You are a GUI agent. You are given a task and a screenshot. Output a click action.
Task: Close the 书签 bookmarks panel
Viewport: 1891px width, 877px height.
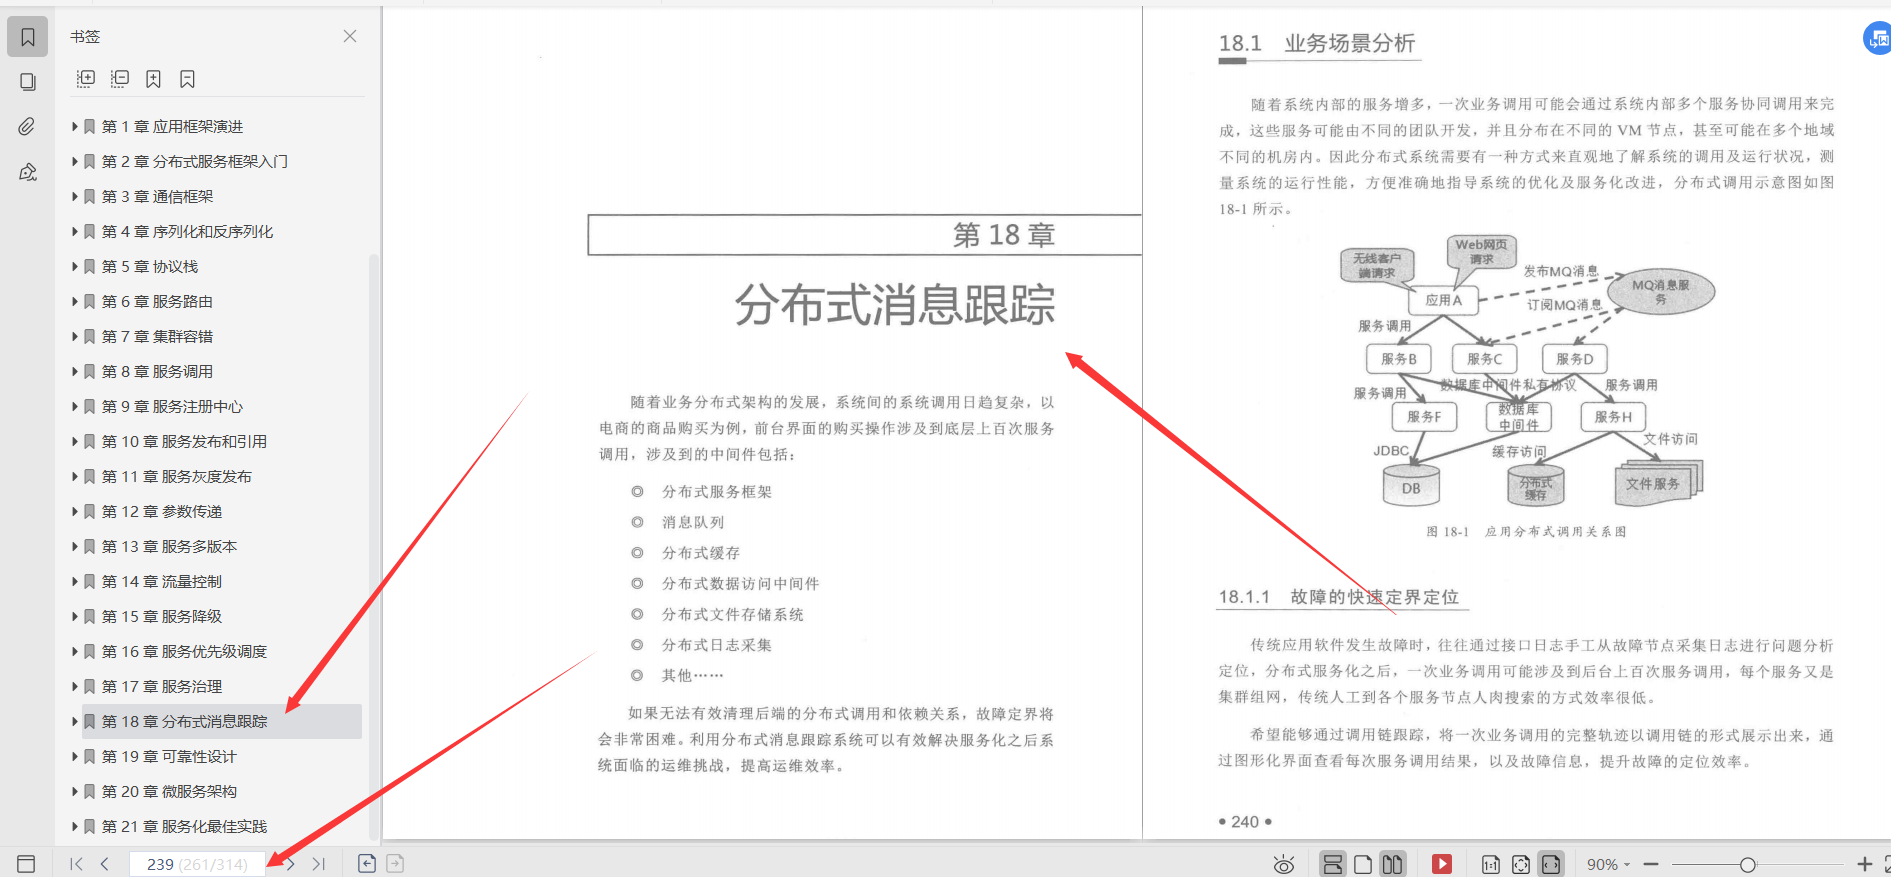click(x=350, y=36)
